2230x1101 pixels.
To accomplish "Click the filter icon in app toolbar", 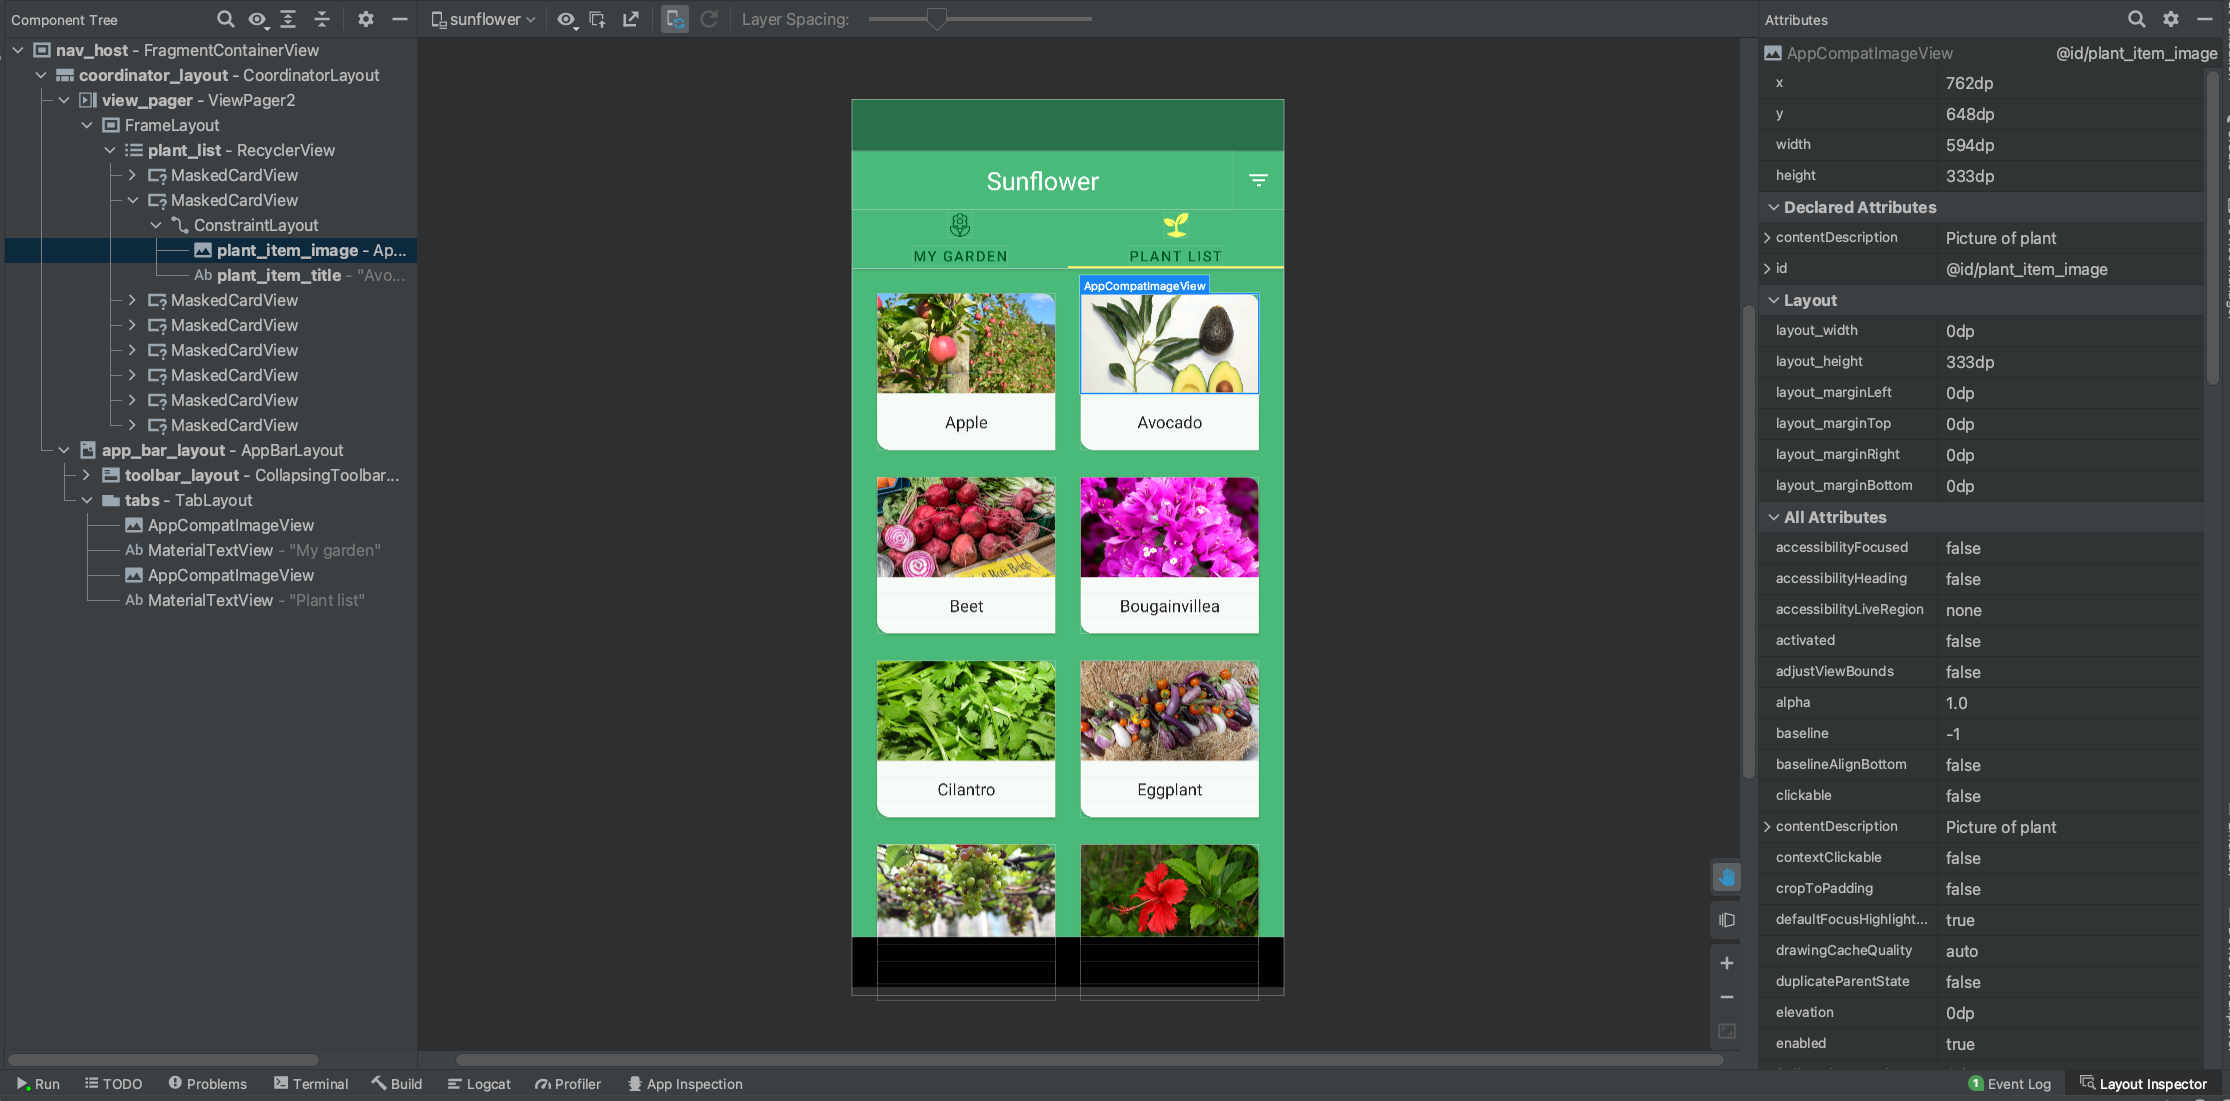I will tap(1257, 181).
